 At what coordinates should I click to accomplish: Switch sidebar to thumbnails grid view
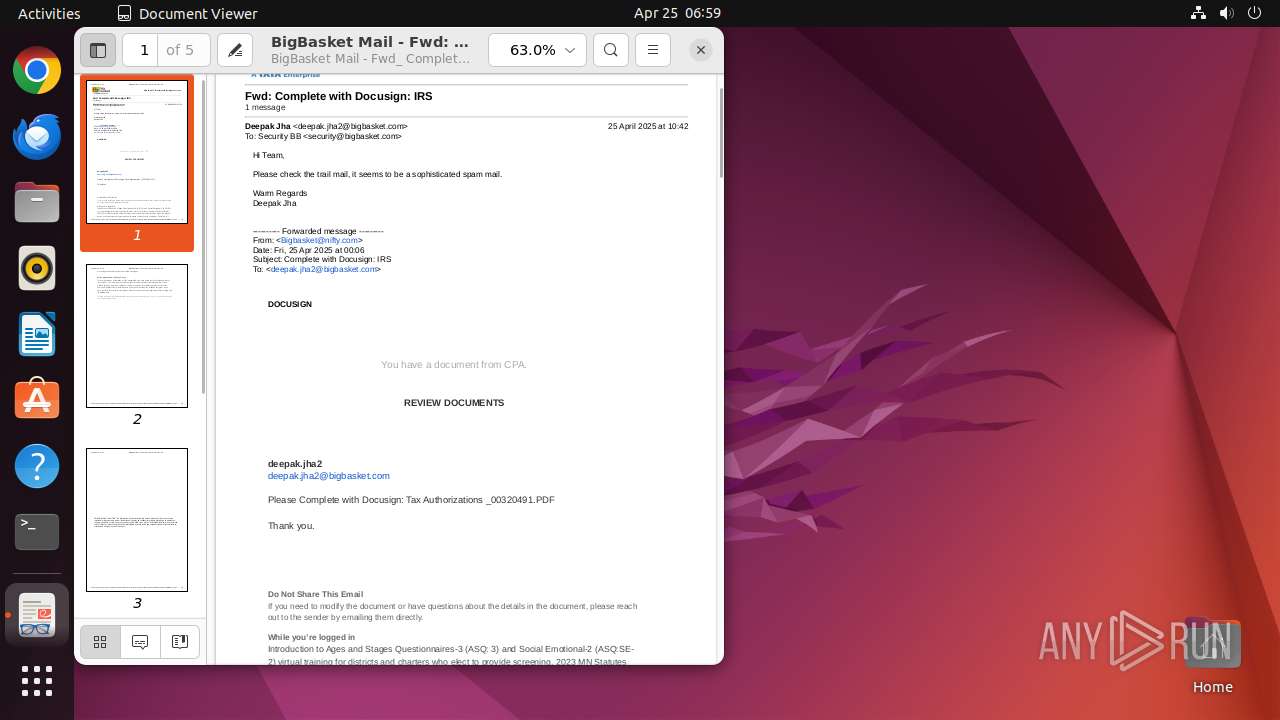(100, 642)
